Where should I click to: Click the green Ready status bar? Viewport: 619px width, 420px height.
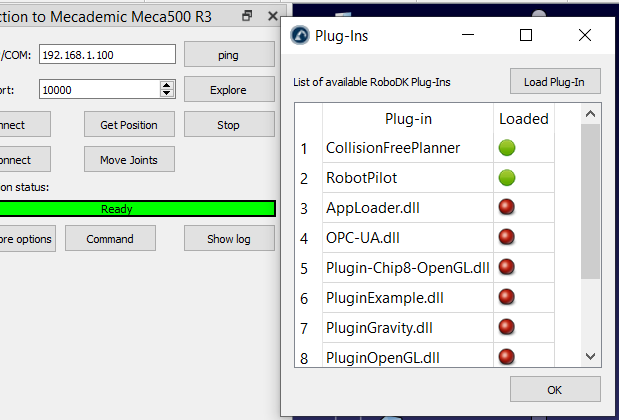tap(137, 209)
